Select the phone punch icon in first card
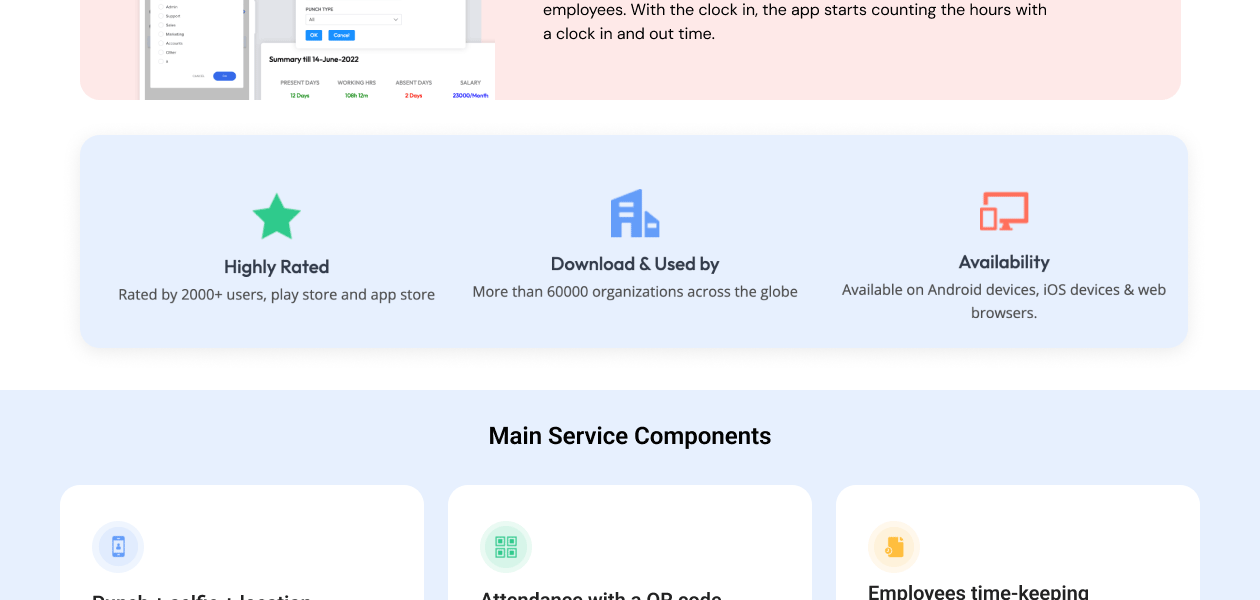Viewport: 1260px width, 600px height. pos(118,547)
